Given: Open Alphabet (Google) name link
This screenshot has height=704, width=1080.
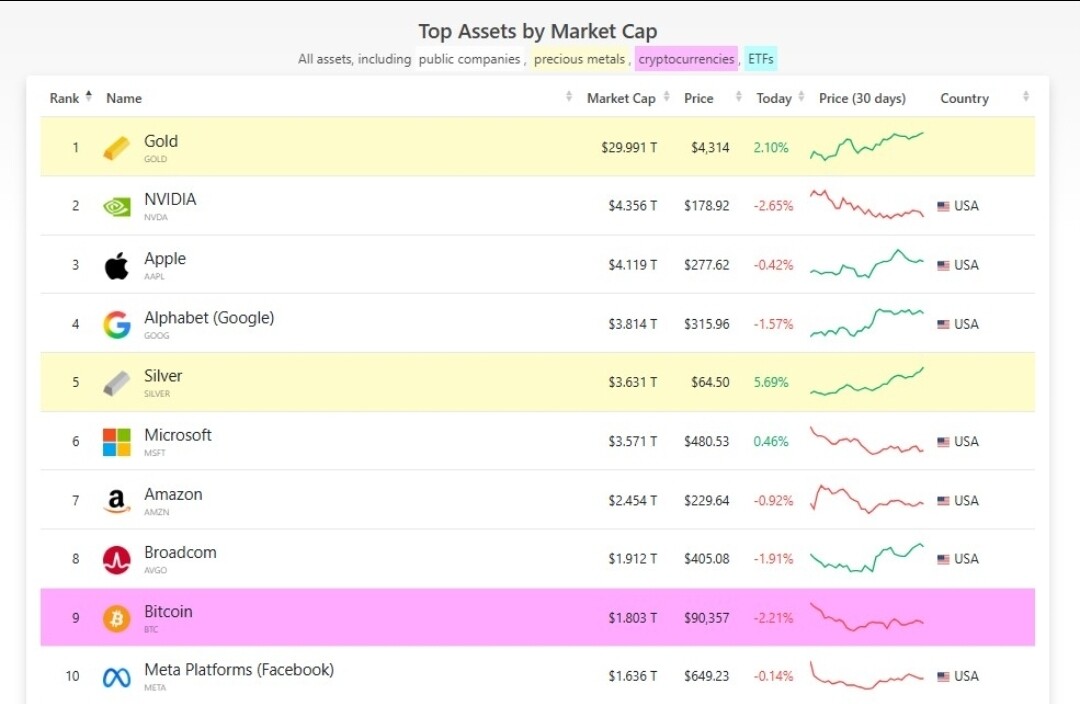Looking at the screenshot, I should [x=208, y=318].
